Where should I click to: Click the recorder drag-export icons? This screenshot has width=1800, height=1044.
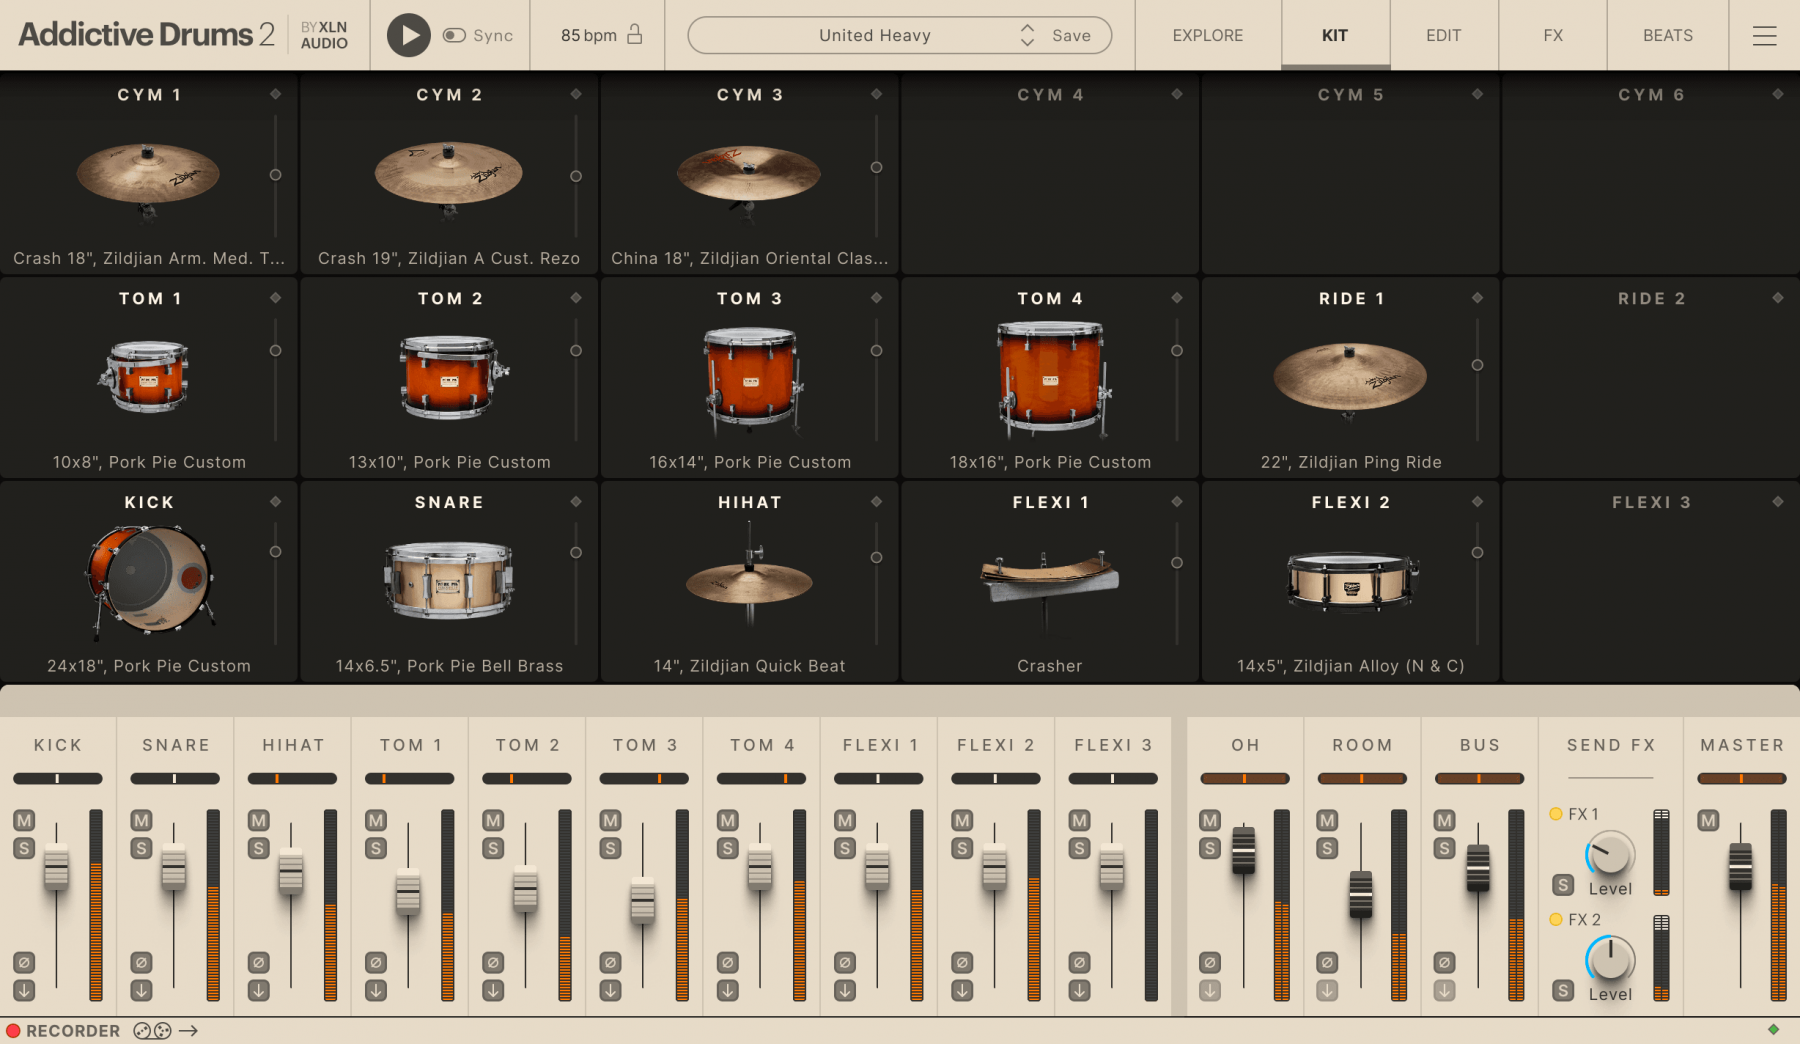point(166,1030)
